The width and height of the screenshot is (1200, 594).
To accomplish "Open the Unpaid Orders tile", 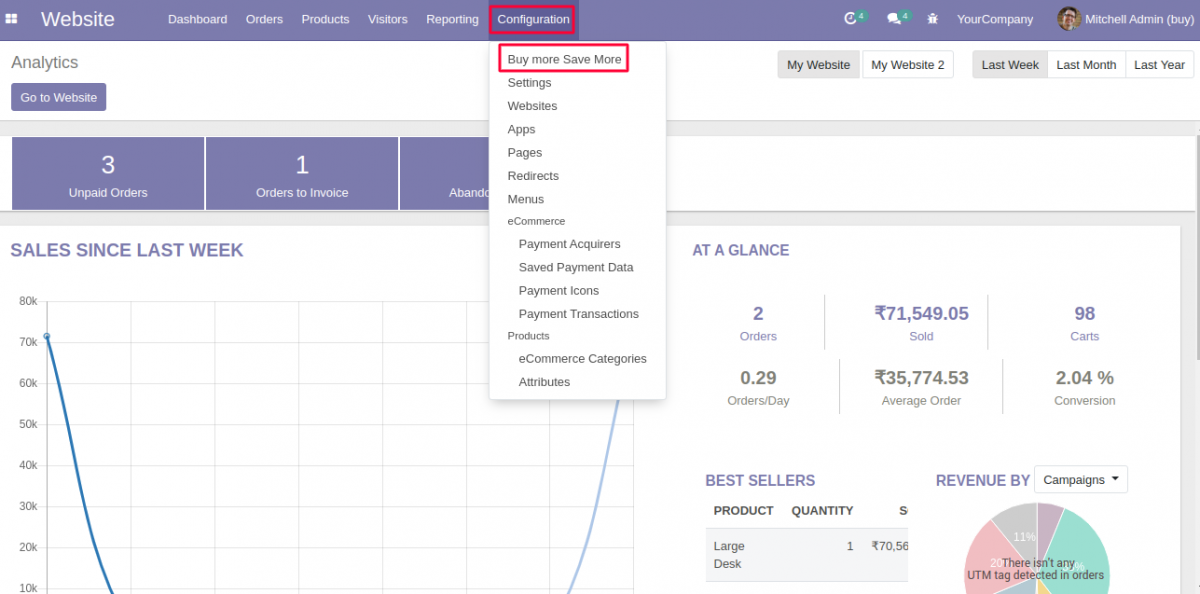I will (108, 174).
